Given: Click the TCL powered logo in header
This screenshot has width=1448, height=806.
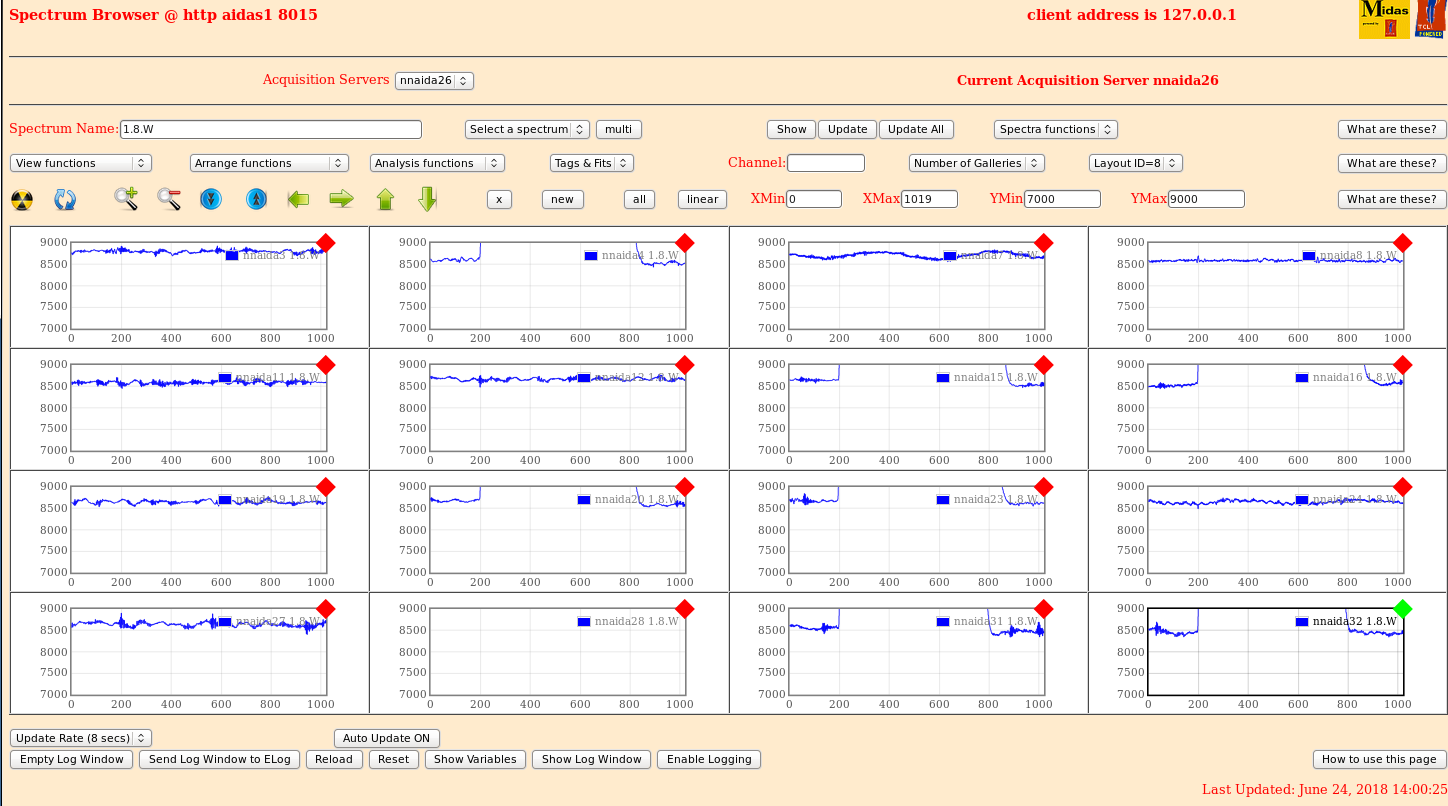Looking at the screenshot, I should click(x=1429, y=19).
